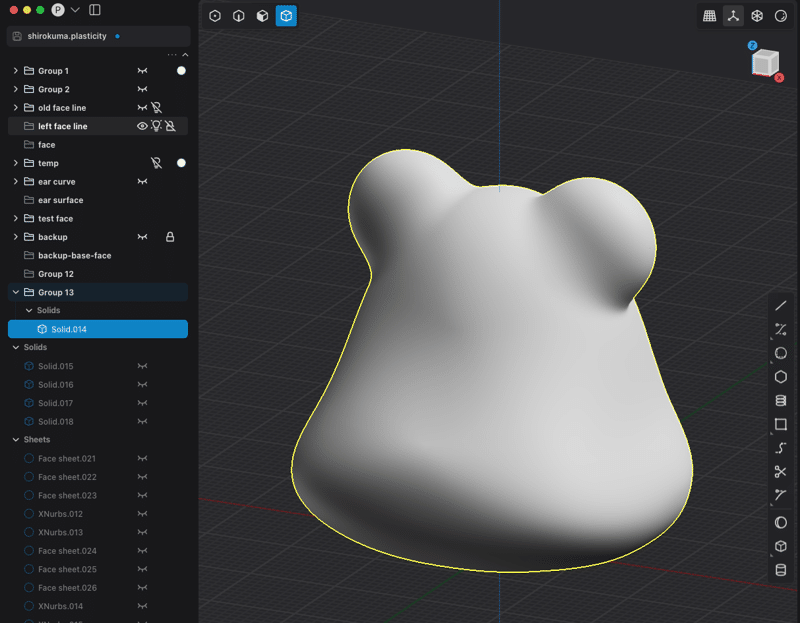Toggle the grid display icon
This screenshot has width=800, height=623.
pyautogui.click(x=709, y=16)
